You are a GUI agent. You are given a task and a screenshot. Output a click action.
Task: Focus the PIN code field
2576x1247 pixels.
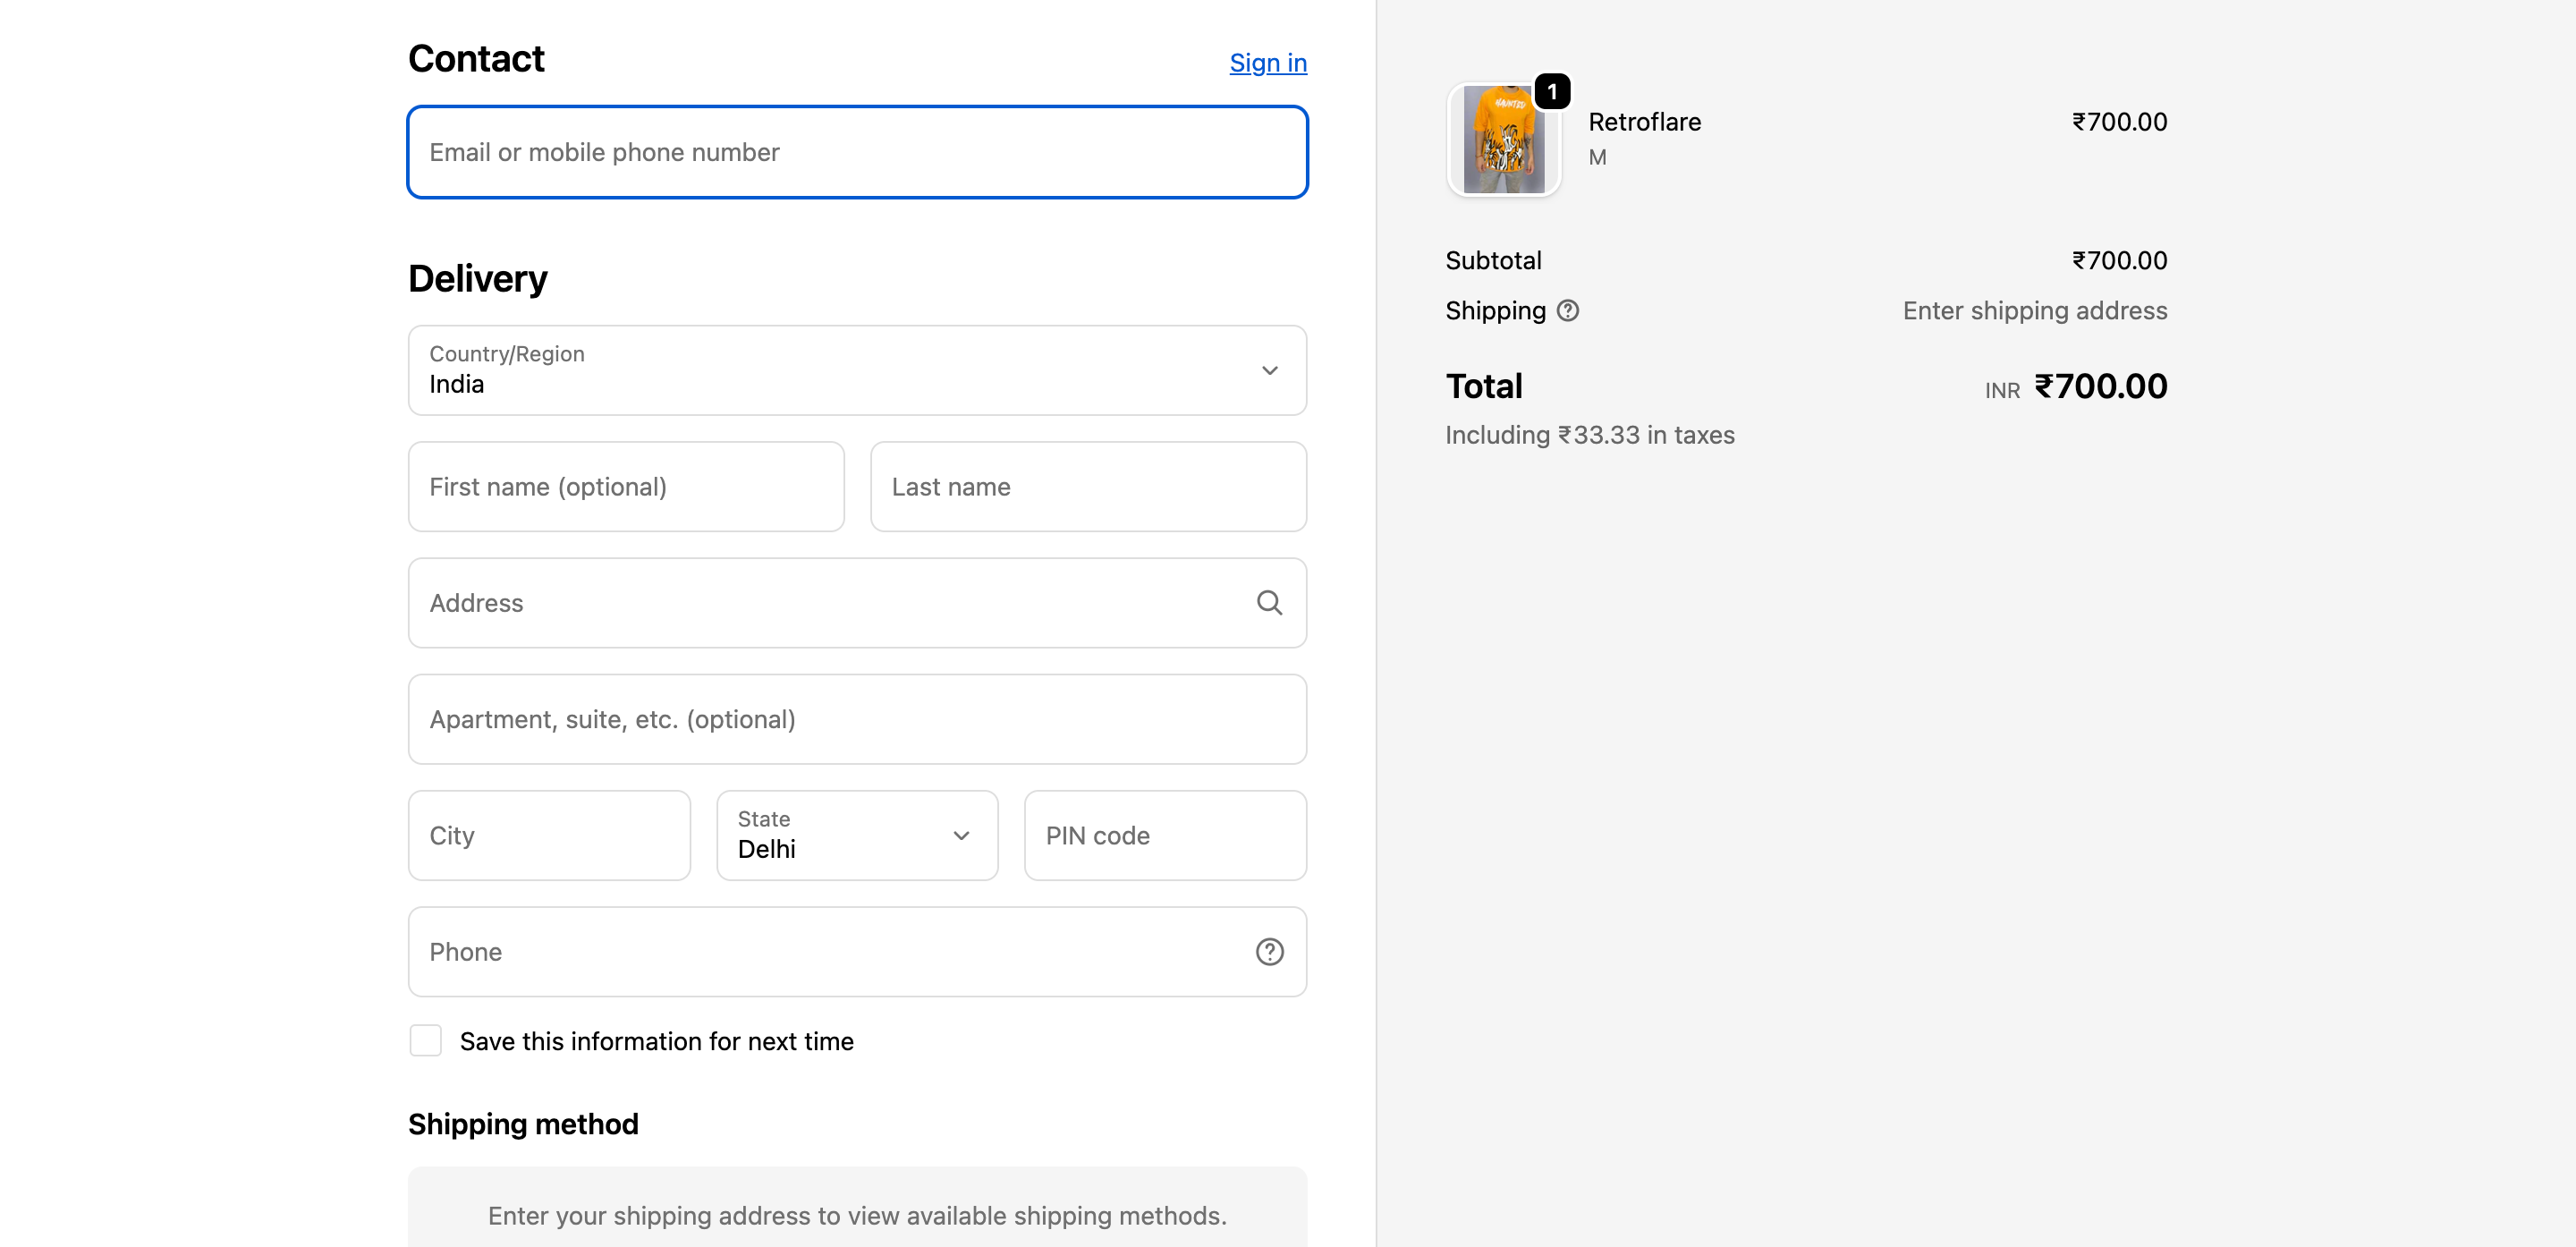click(x=1164, y=835)
